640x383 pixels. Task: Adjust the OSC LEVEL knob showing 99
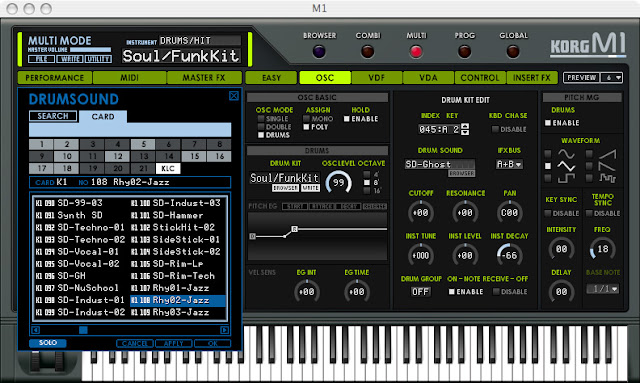click(x=338, y=183)
